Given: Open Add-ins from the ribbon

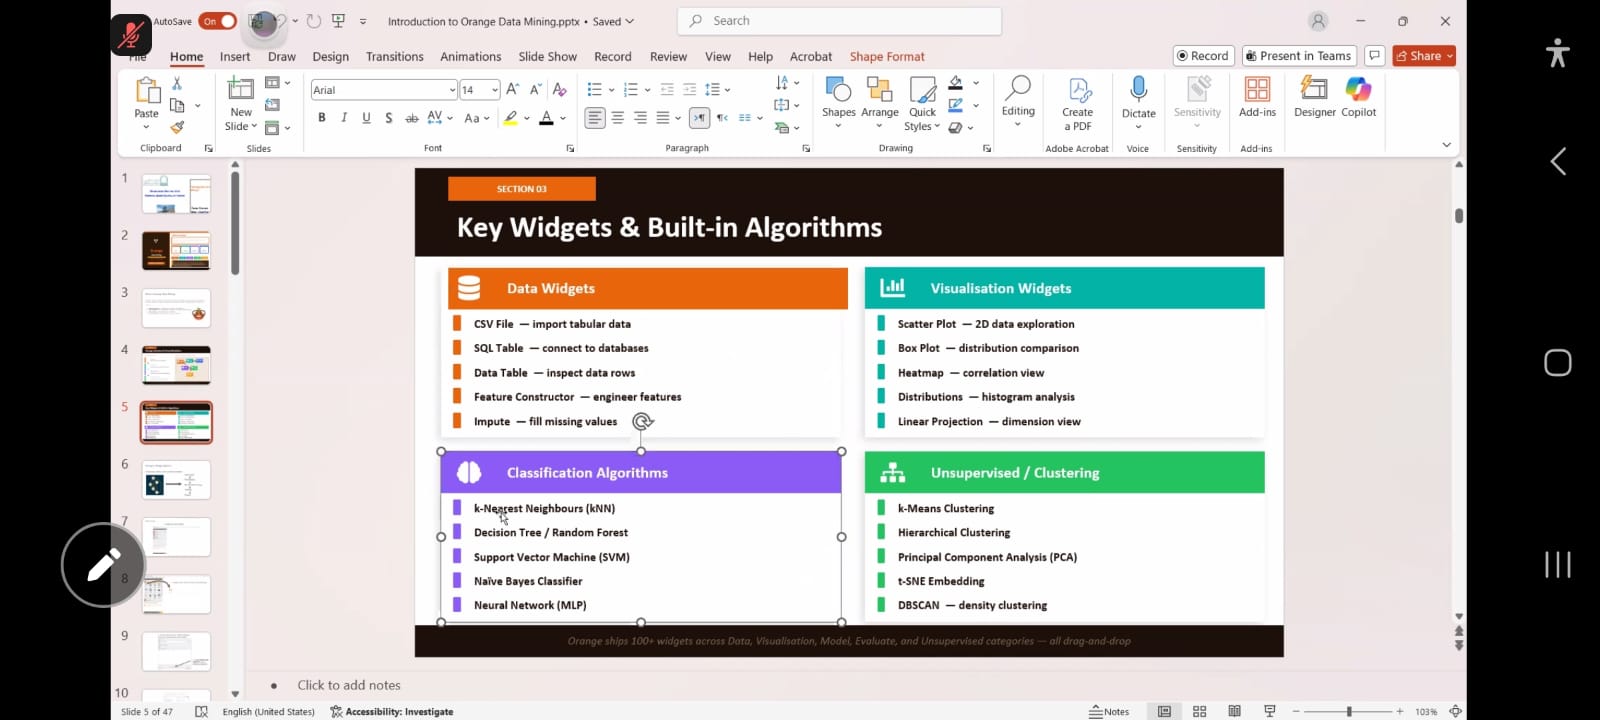Looking at the screenshot, I should click(1257, 97).
